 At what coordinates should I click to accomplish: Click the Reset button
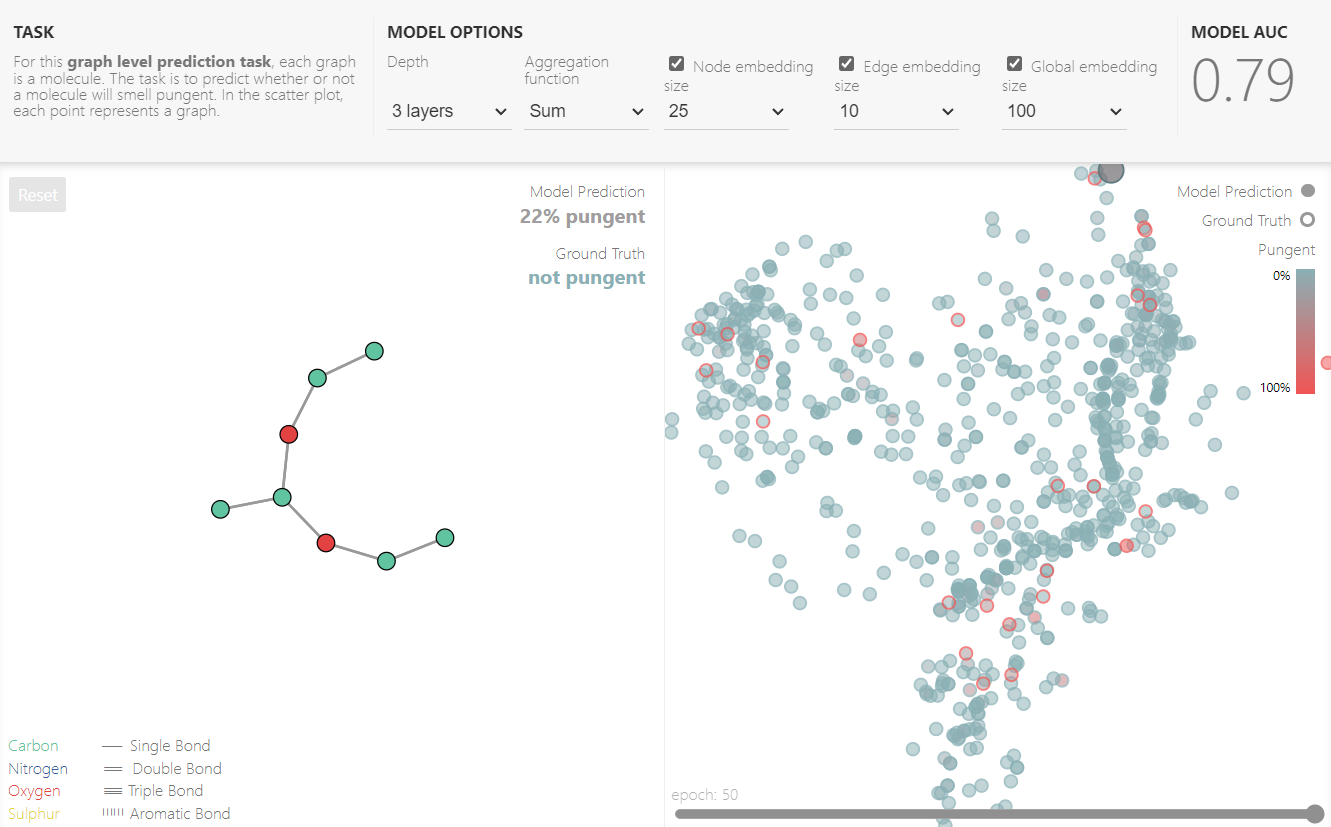[38, 195]
